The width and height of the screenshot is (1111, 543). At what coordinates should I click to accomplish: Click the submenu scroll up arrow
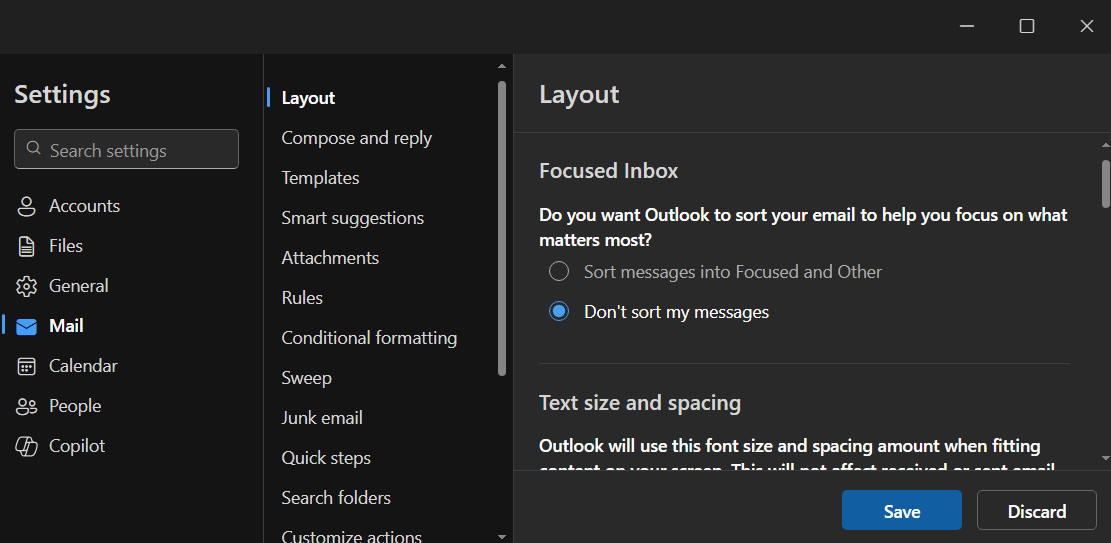[x=502, y=66]
